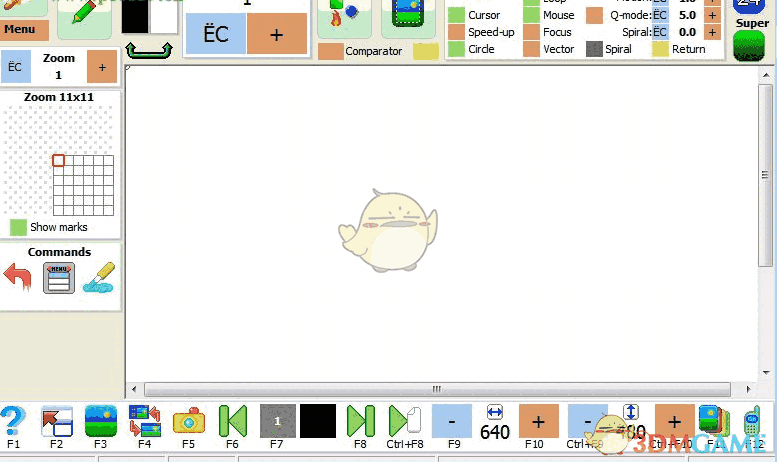777x462 pixels.
Task: Open the Commands menu list icon
Action: click(x=59, y=278)
